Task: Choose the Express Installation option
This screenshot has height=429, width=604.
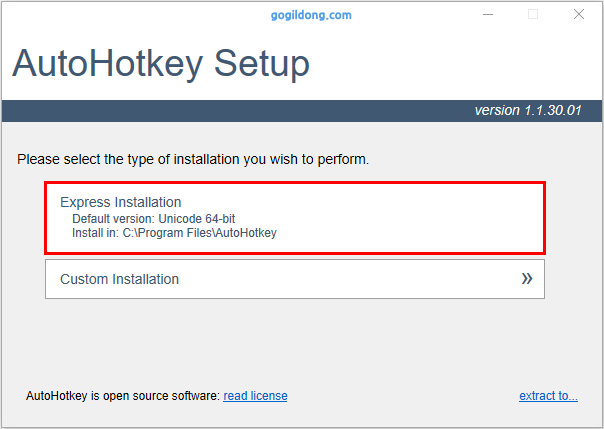Action: (x=295, y=218)
